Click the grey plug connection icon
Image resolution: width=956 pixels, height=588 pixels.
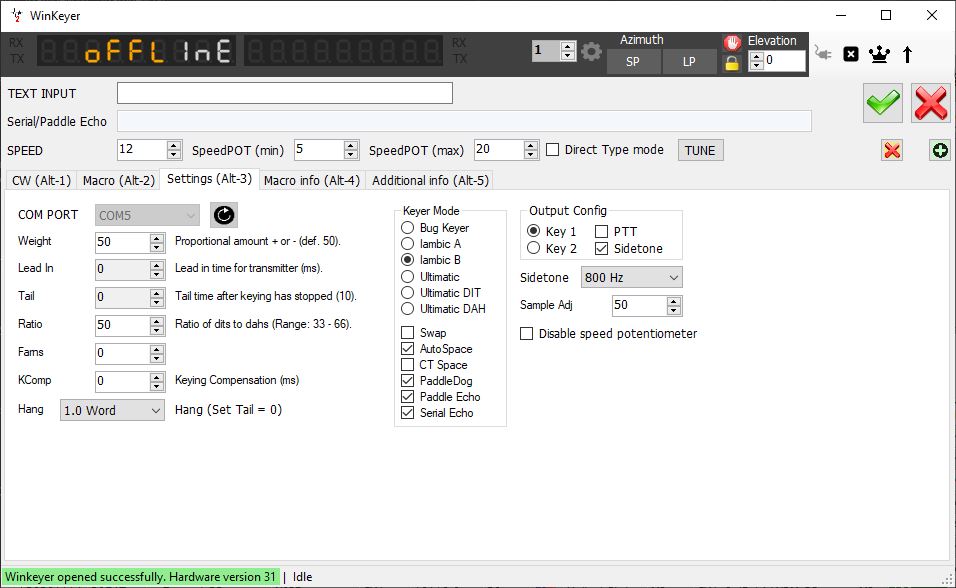point(823,54)
